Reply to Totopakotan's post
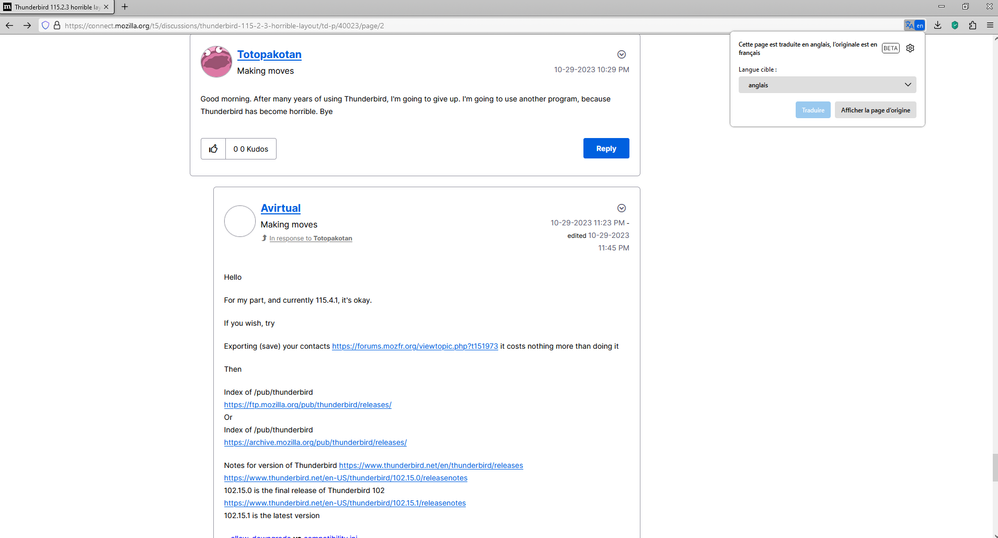Viewport: 998px width, 538px height. tap(606, 148)
